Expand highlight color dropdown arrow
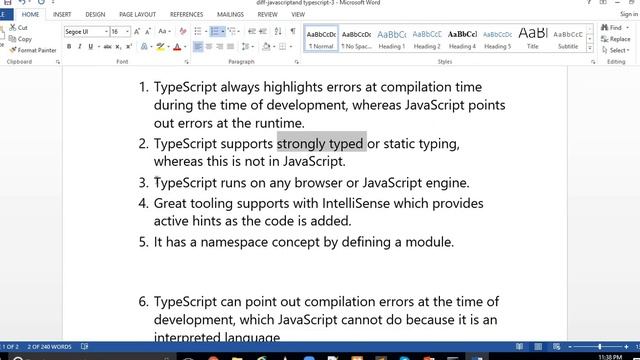 pos(168,47)
